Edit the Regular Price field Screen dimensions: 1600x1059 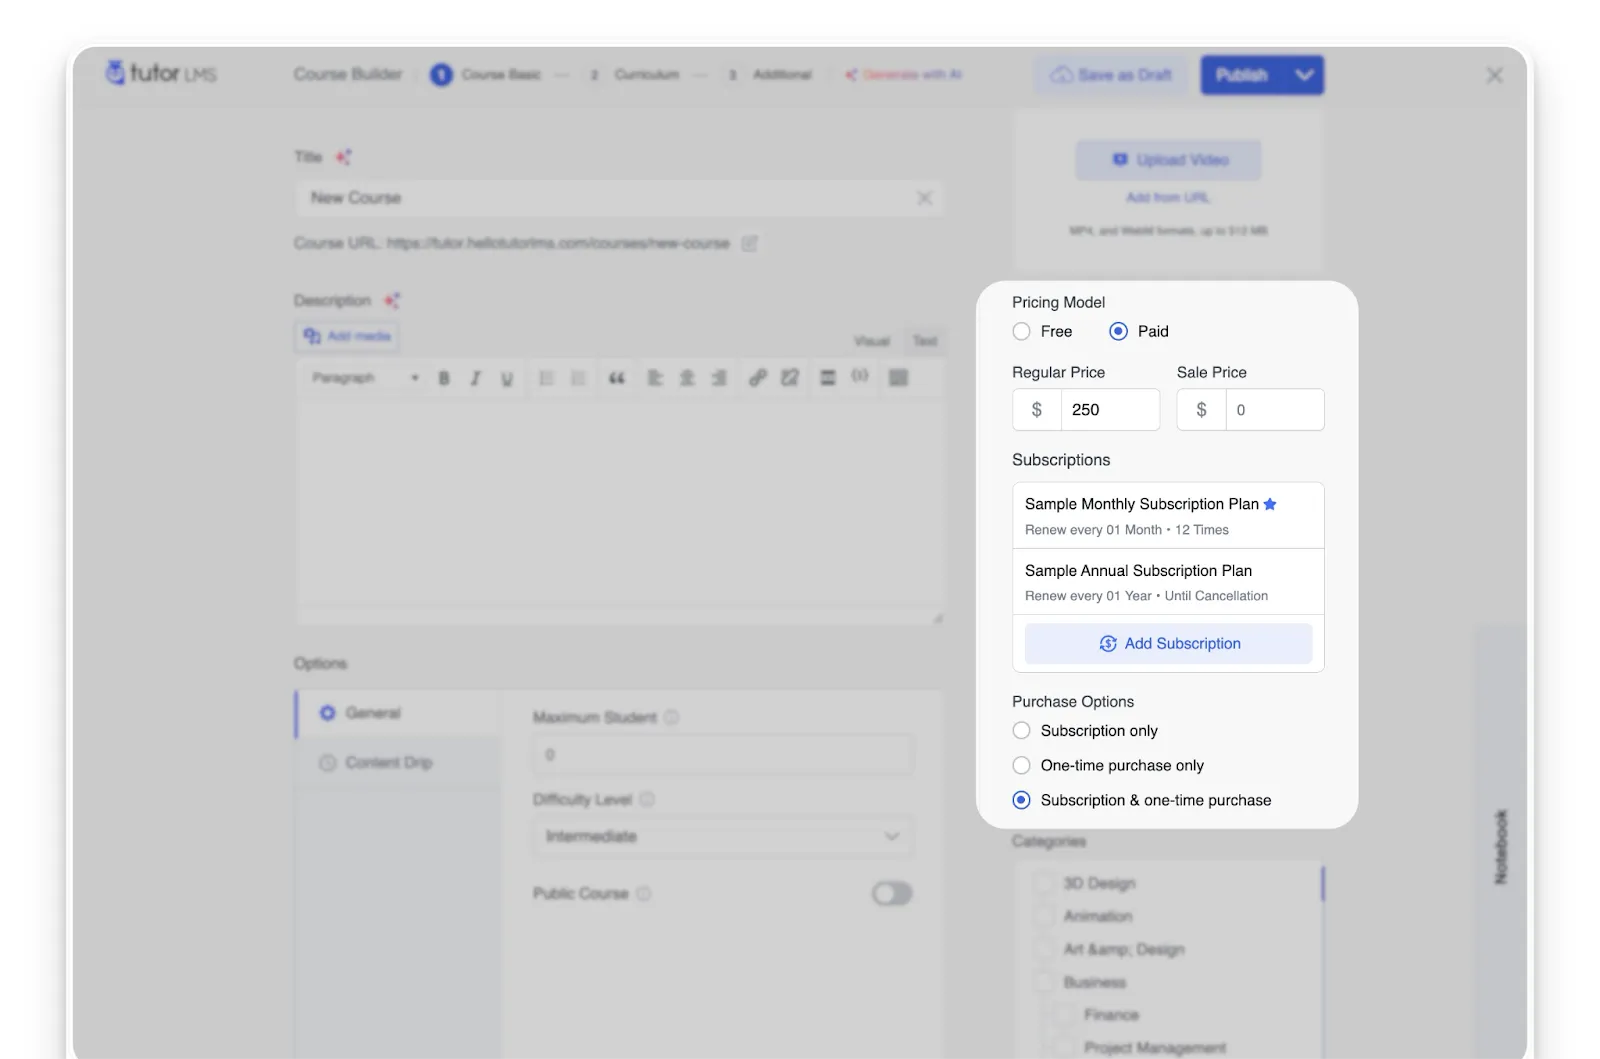click(x=1110, y=409)
